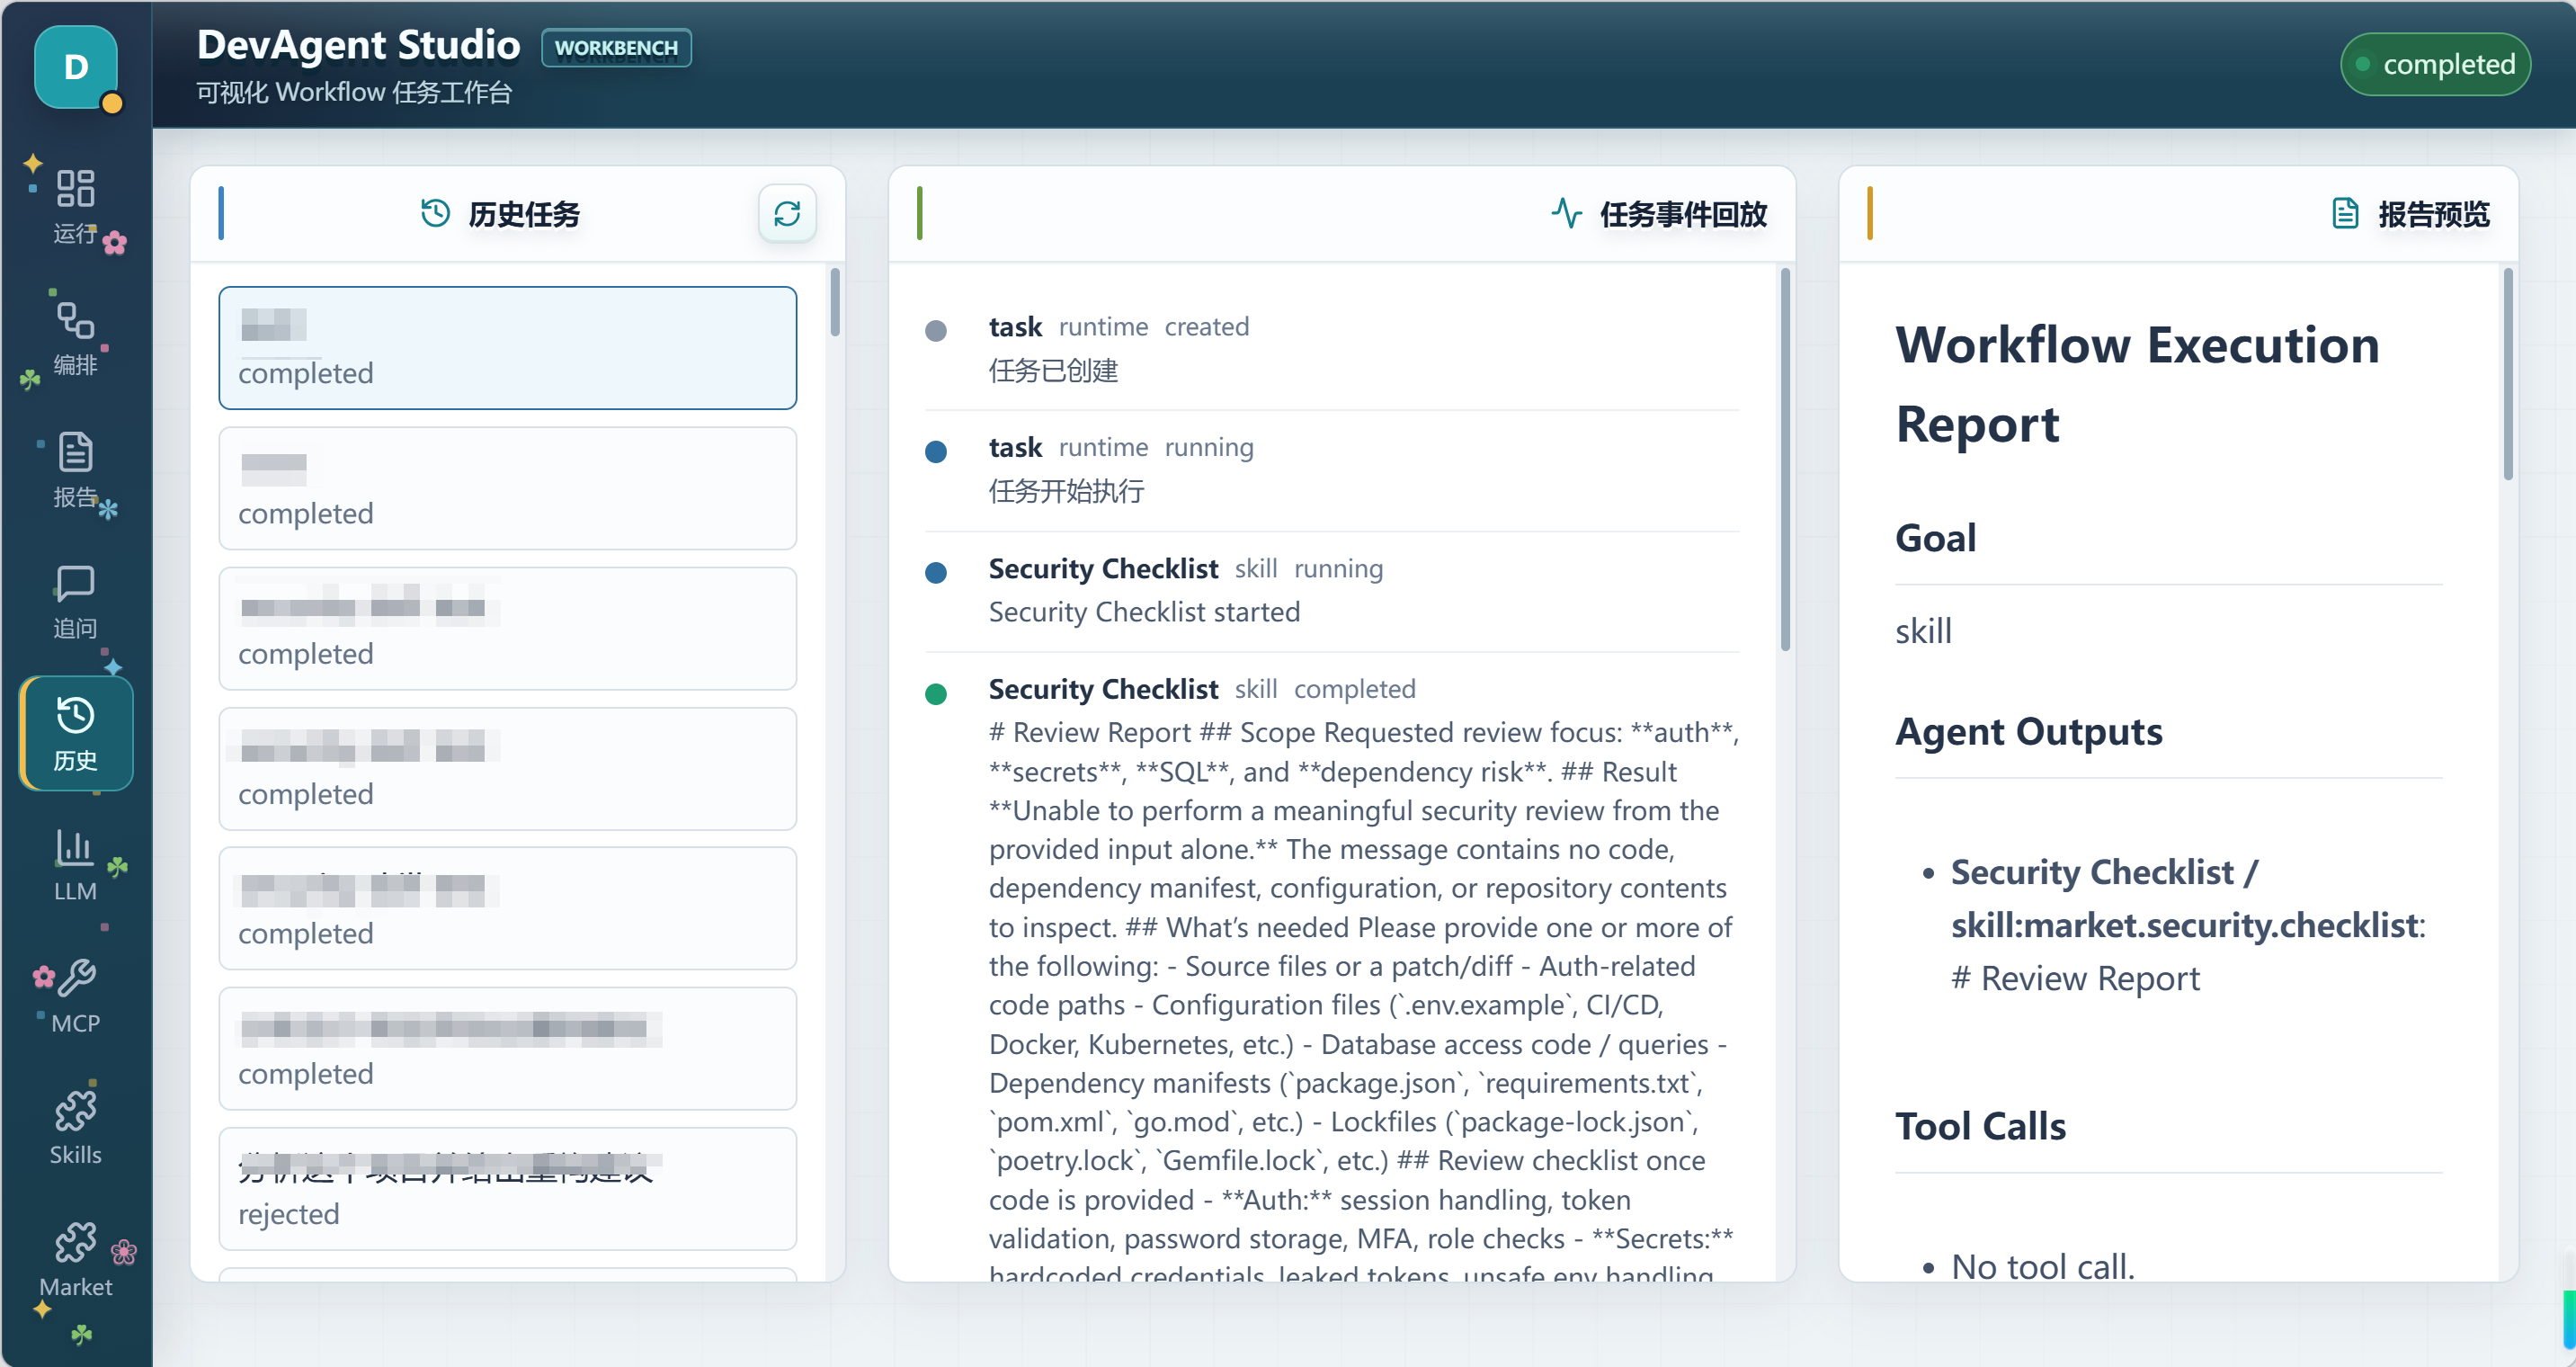Click the 任务事件回放 panel title
The width and height of the screenshot is (2576, 1367).
(x=1683, y=213)
